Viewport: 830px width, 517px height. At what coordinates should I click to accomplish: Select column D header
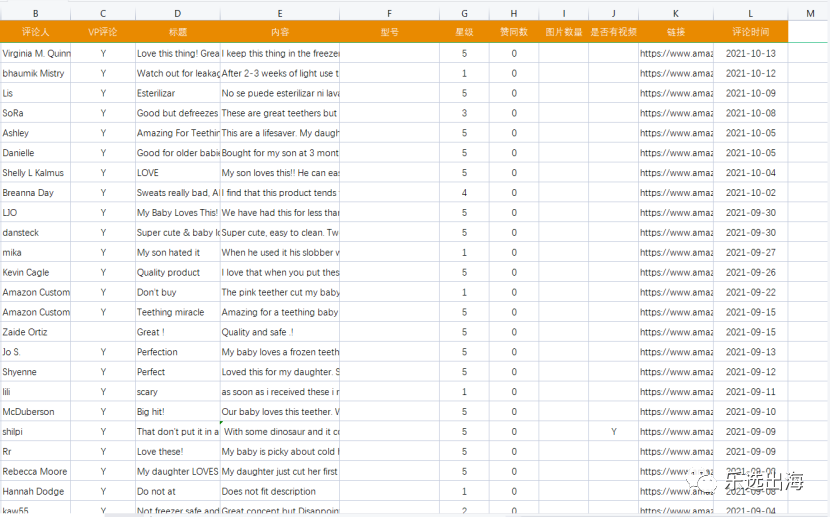[177, 13]
